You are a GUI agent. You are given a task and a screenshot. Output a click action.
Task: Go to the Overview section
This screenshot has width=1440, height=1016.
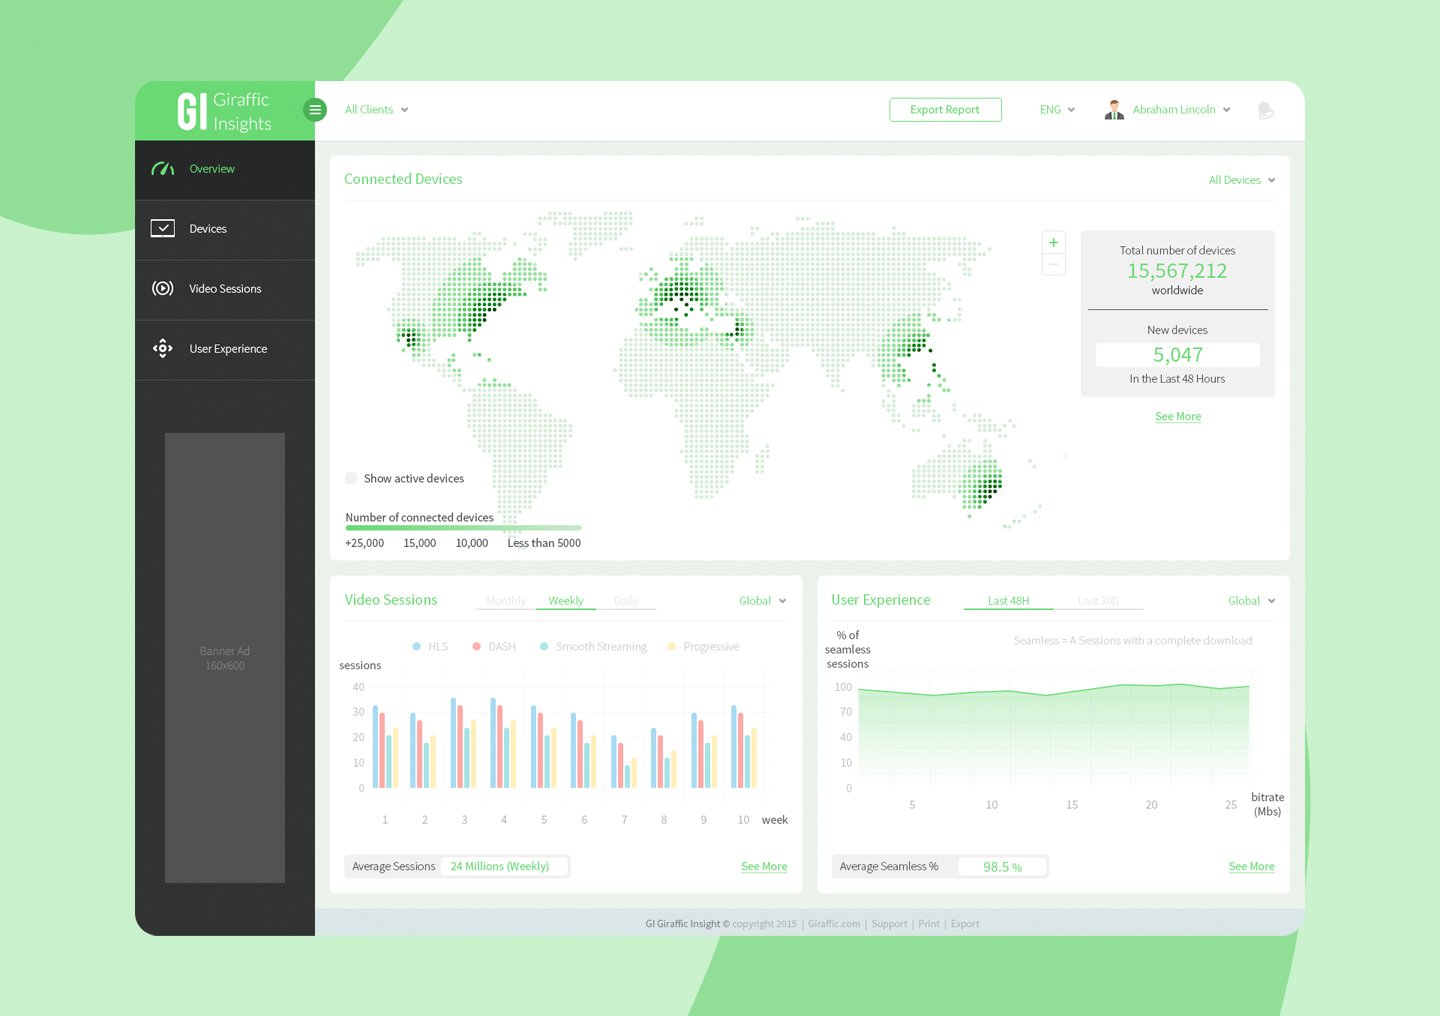click(225, 170)
